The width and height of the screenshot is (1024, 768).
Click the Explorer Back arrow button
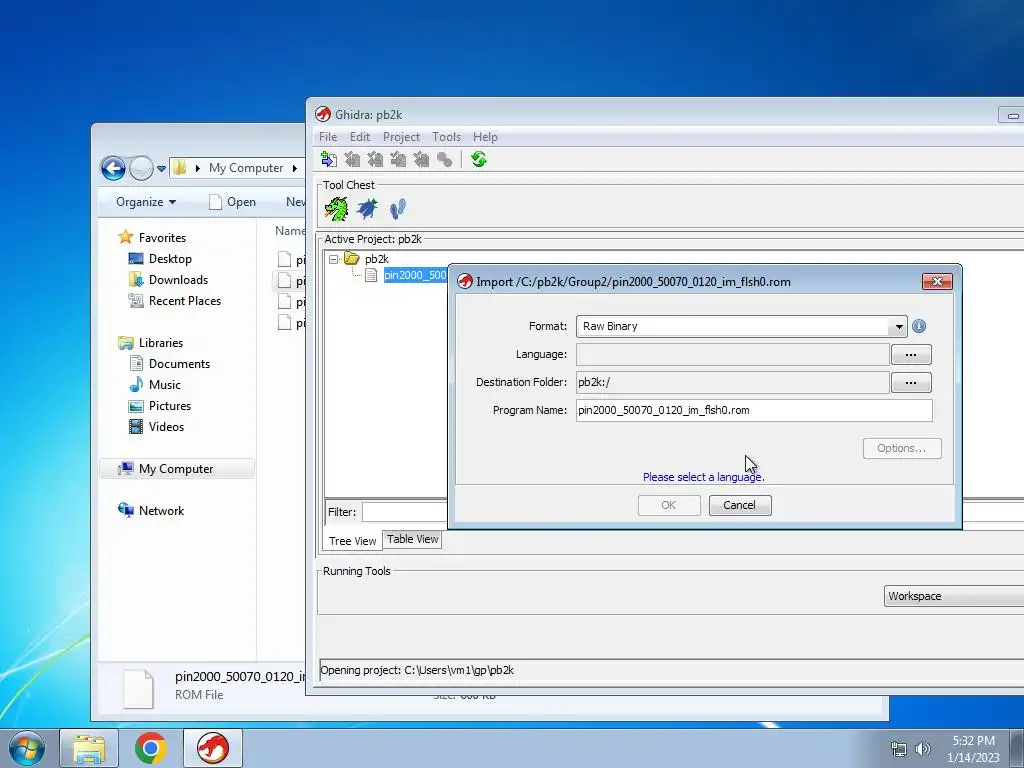[x=113, y=168]
